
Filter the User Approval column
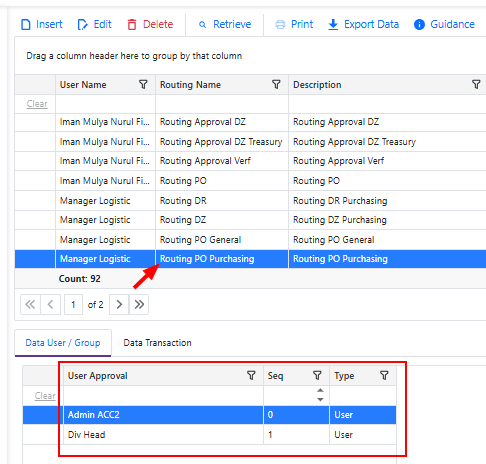point(251,376)
